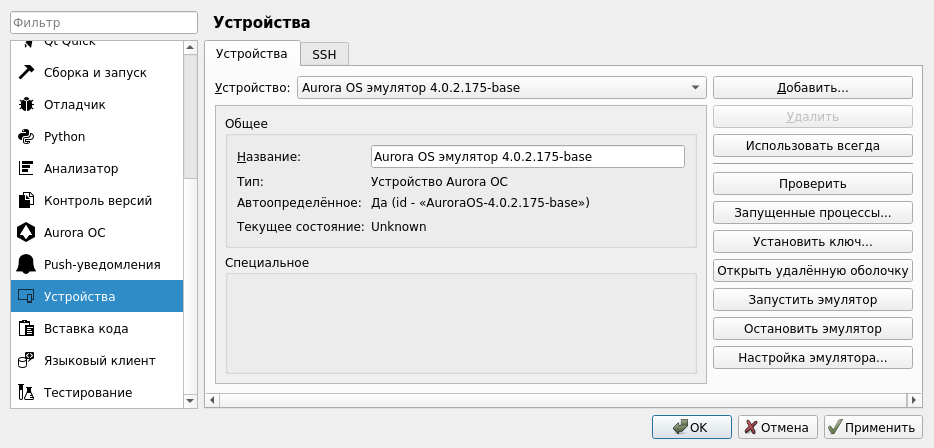Click the Запустить эмулятор button
The width and height of the screenshot is (934, 448).
pyautogui.click(x=812, y=300)
